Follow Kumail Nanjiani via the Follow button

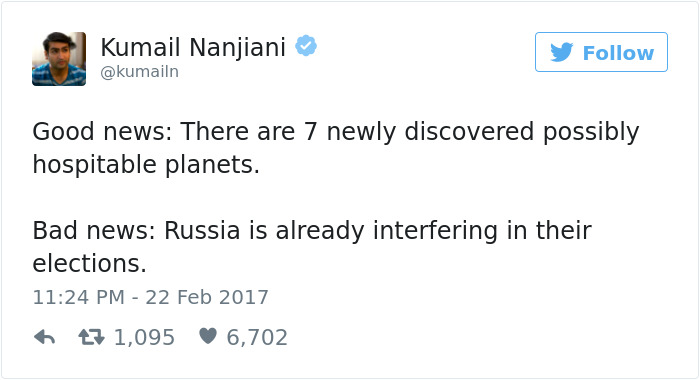[601, 52]
